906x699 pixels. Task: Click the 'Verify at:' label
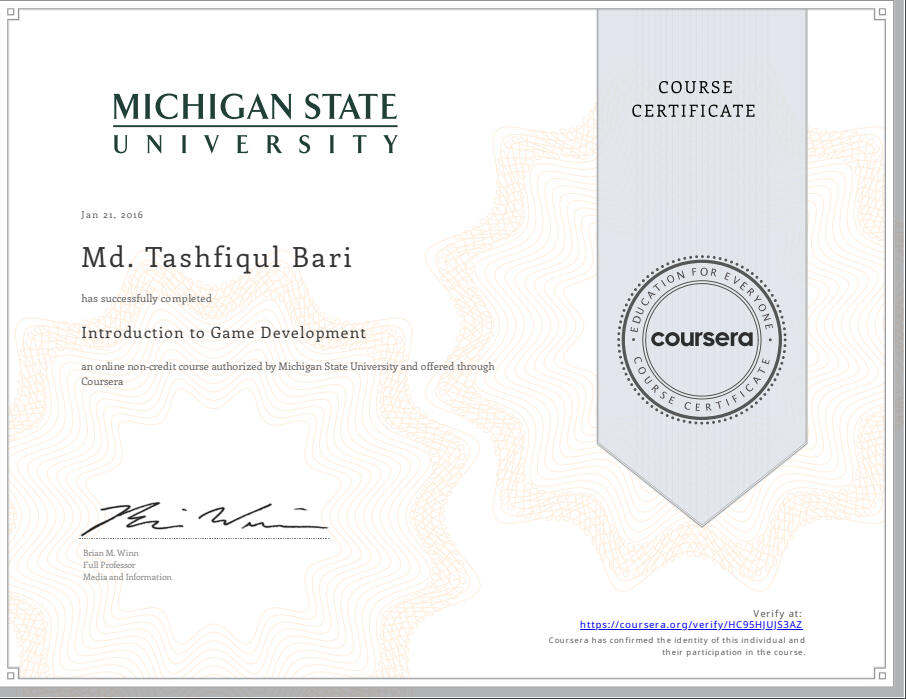coord(777,613)
